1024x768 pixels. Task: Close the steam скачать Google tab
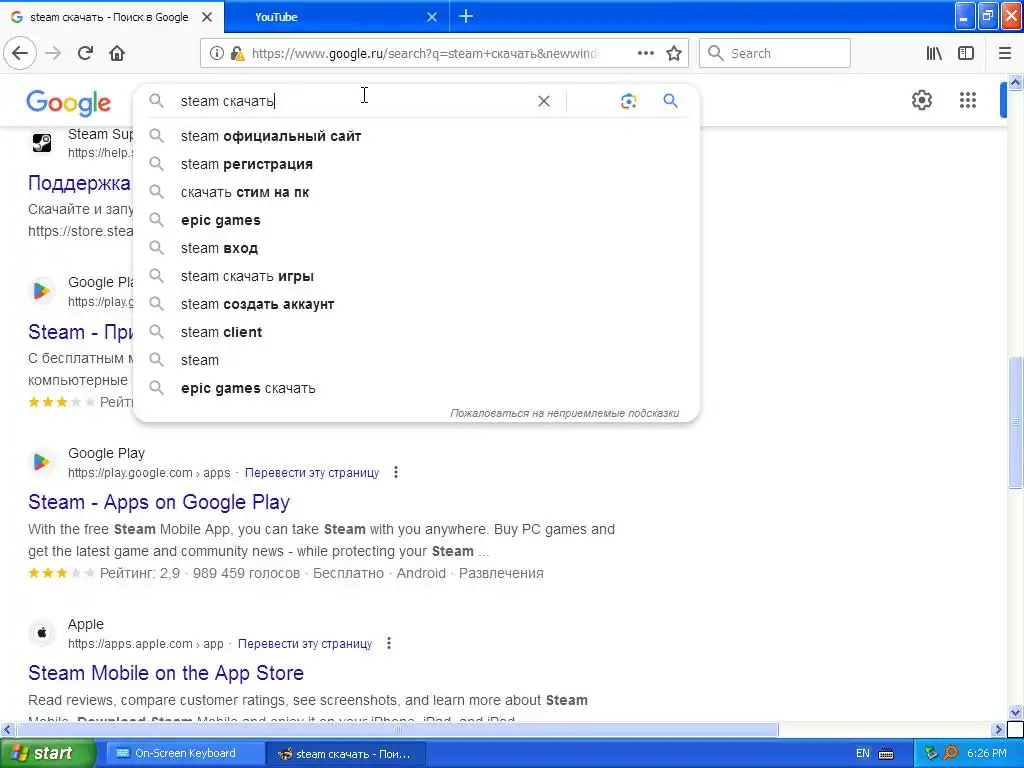207,17
